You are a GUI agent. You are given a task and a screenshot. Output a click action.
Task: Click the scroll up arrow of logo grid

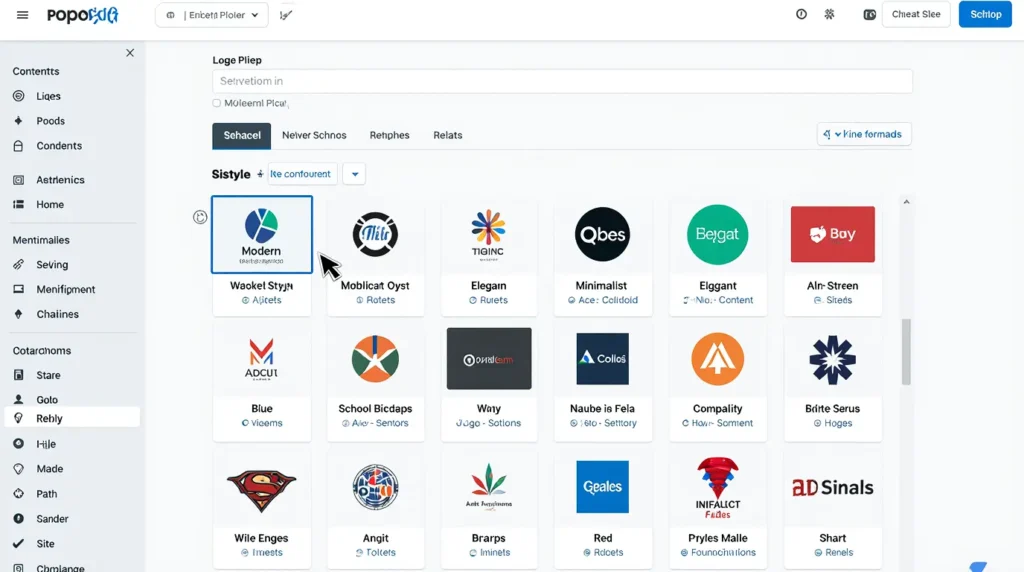pyautogui.click(x=906, y=202)
